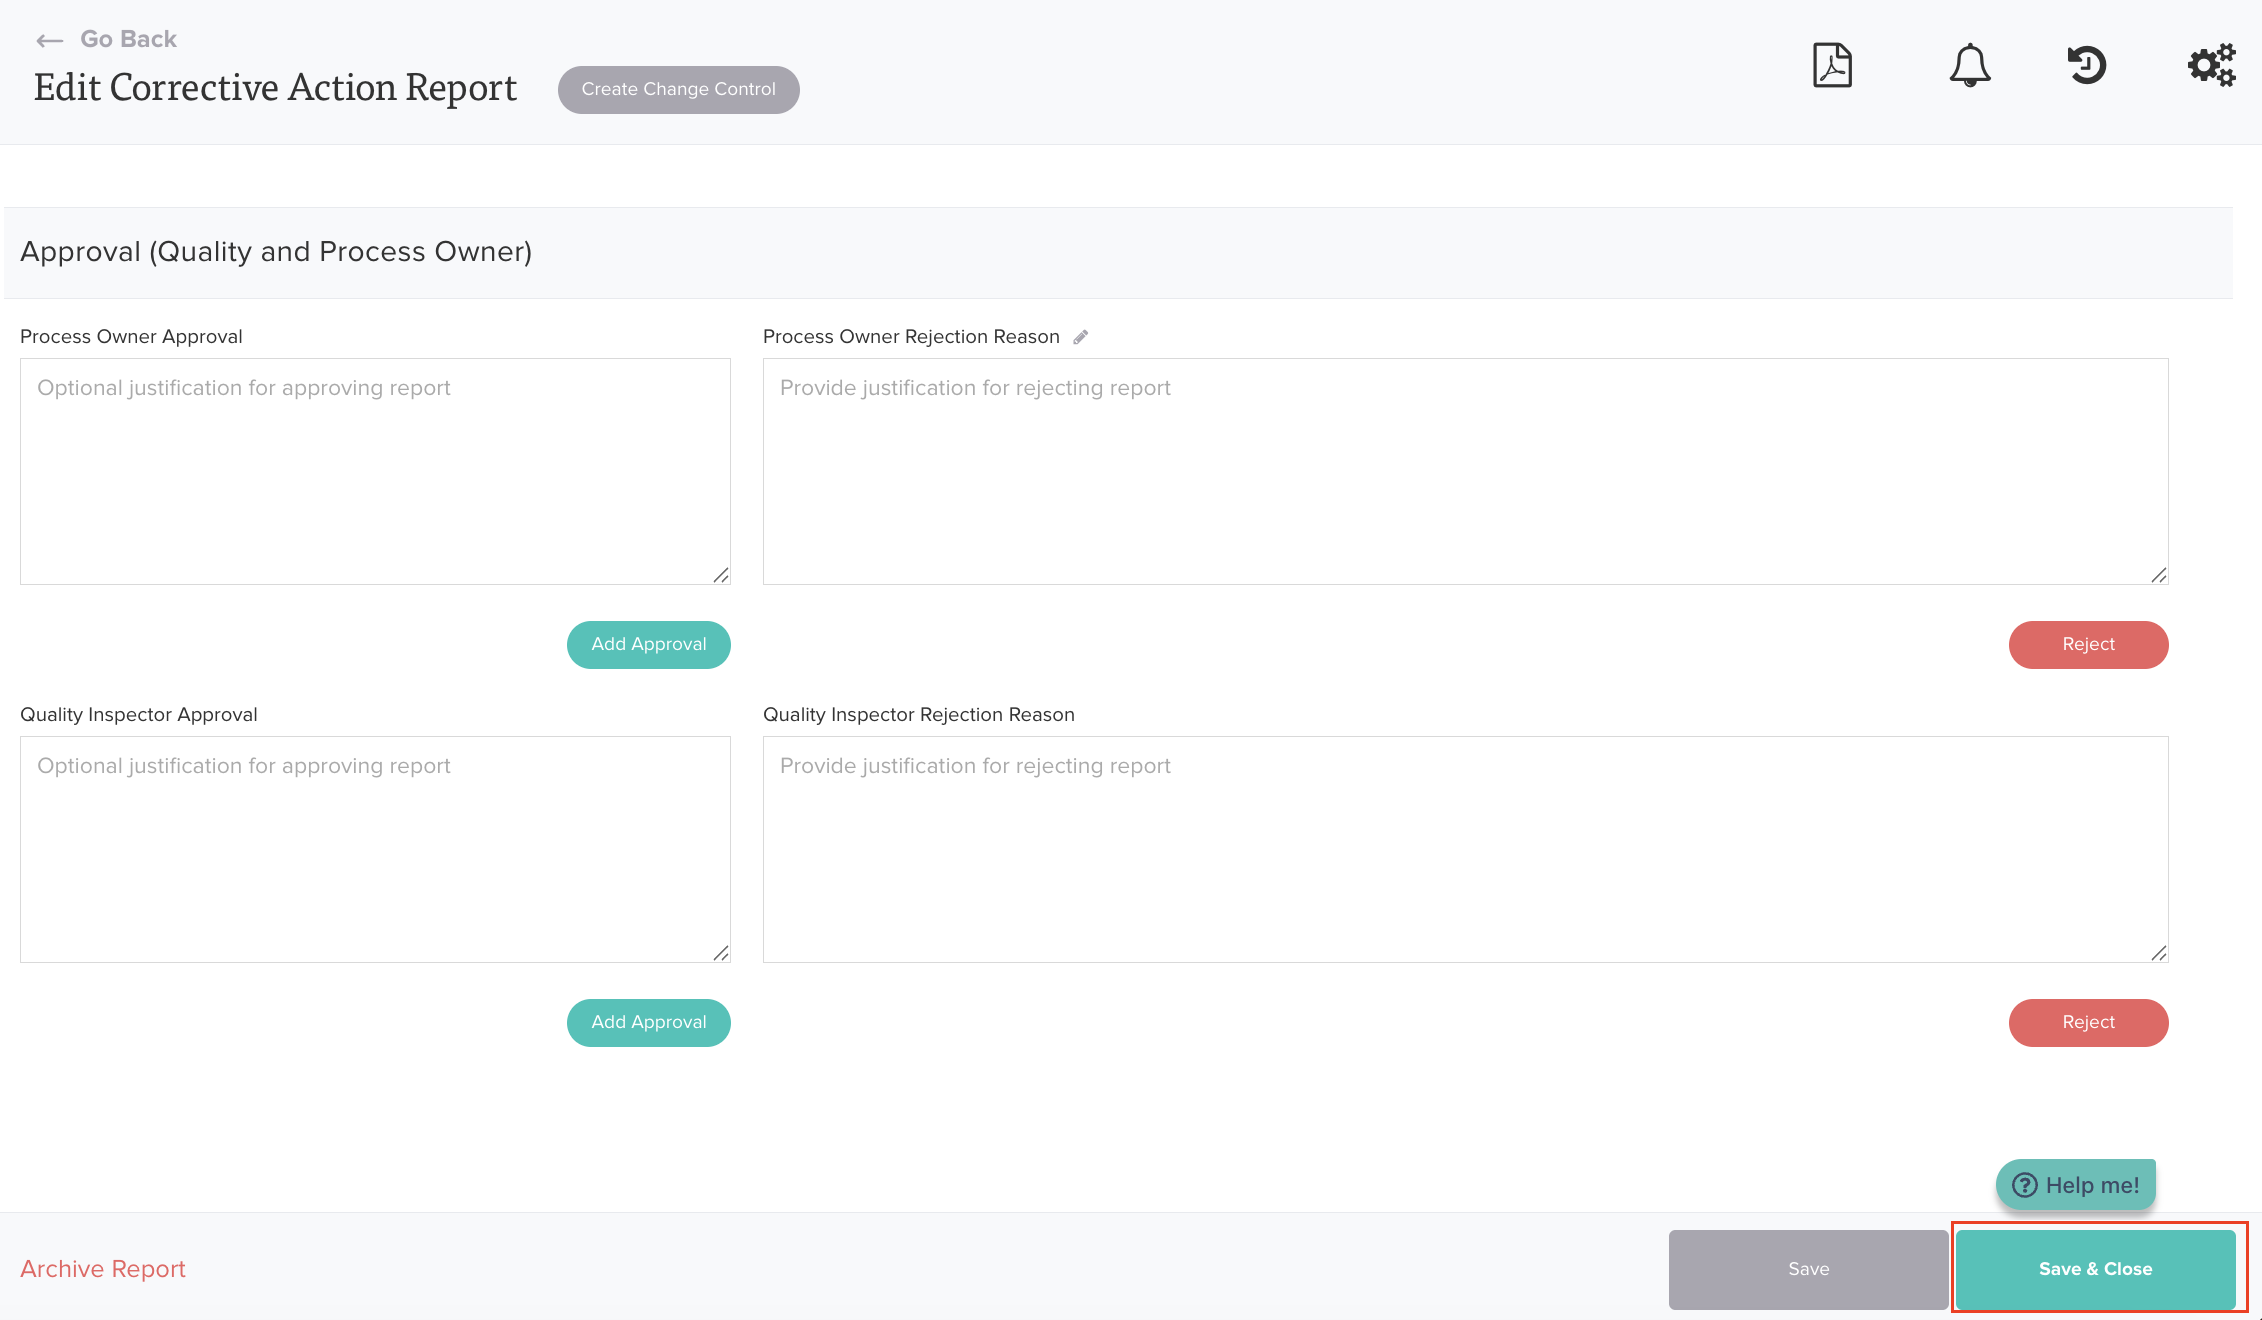Image resolution: width=2262 pixels, height=1320 pixels.
Task: Focus Quality Inspector Rejection Reason field
Action: (x=1465, y=849)
